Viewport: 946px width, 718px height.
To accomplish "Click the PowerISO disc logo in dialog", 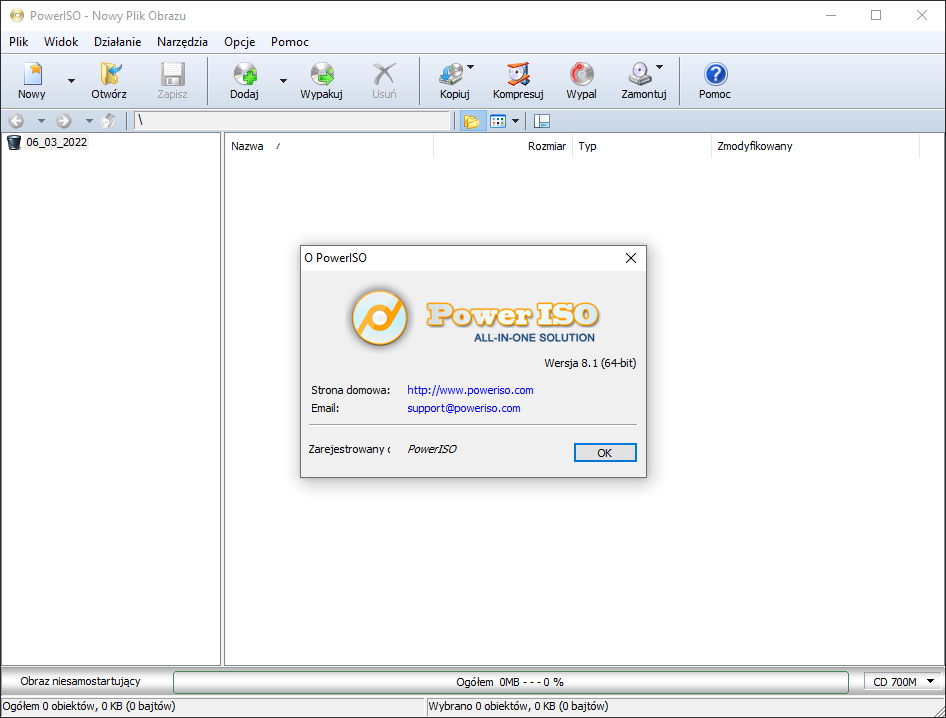I will click(379, 317).
